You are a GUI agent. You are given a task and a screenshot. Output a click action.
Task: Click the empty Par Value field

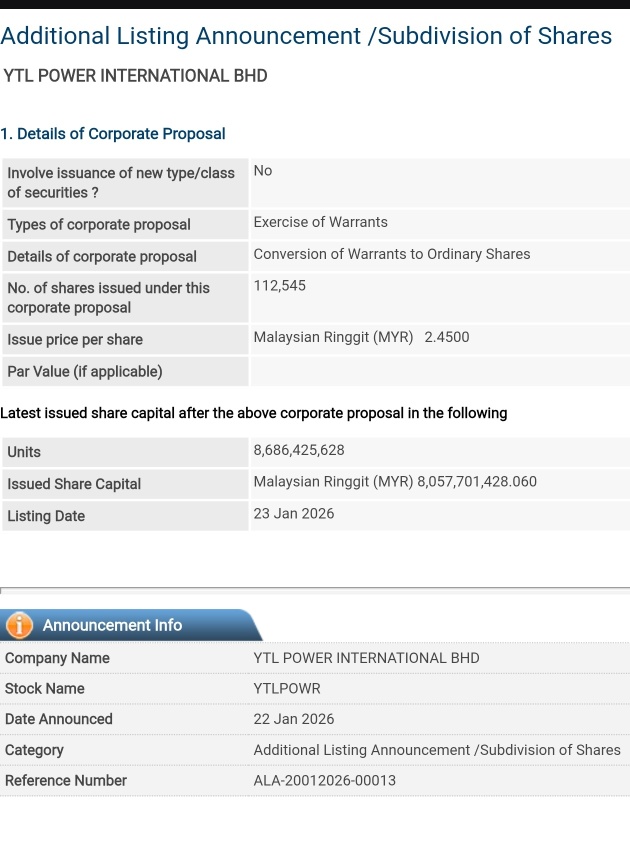click(x=439, y=371)
